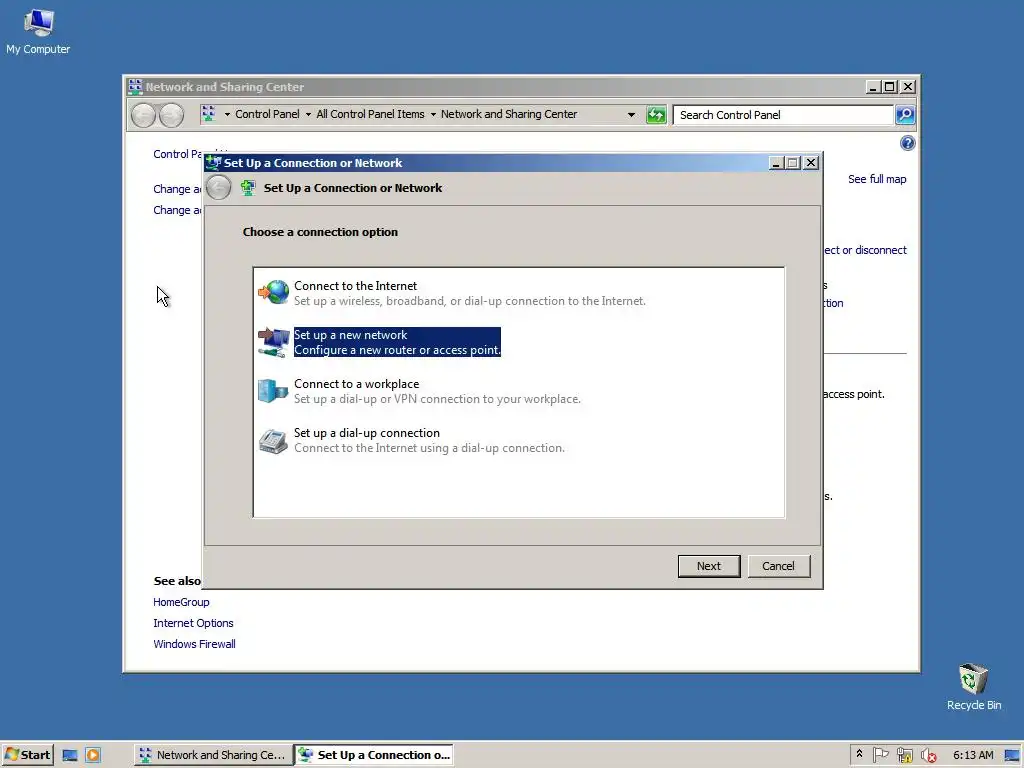This screenshot has height=768, width=1024.
Task: Open the Start menu
Action: click(x=27, y=755)
